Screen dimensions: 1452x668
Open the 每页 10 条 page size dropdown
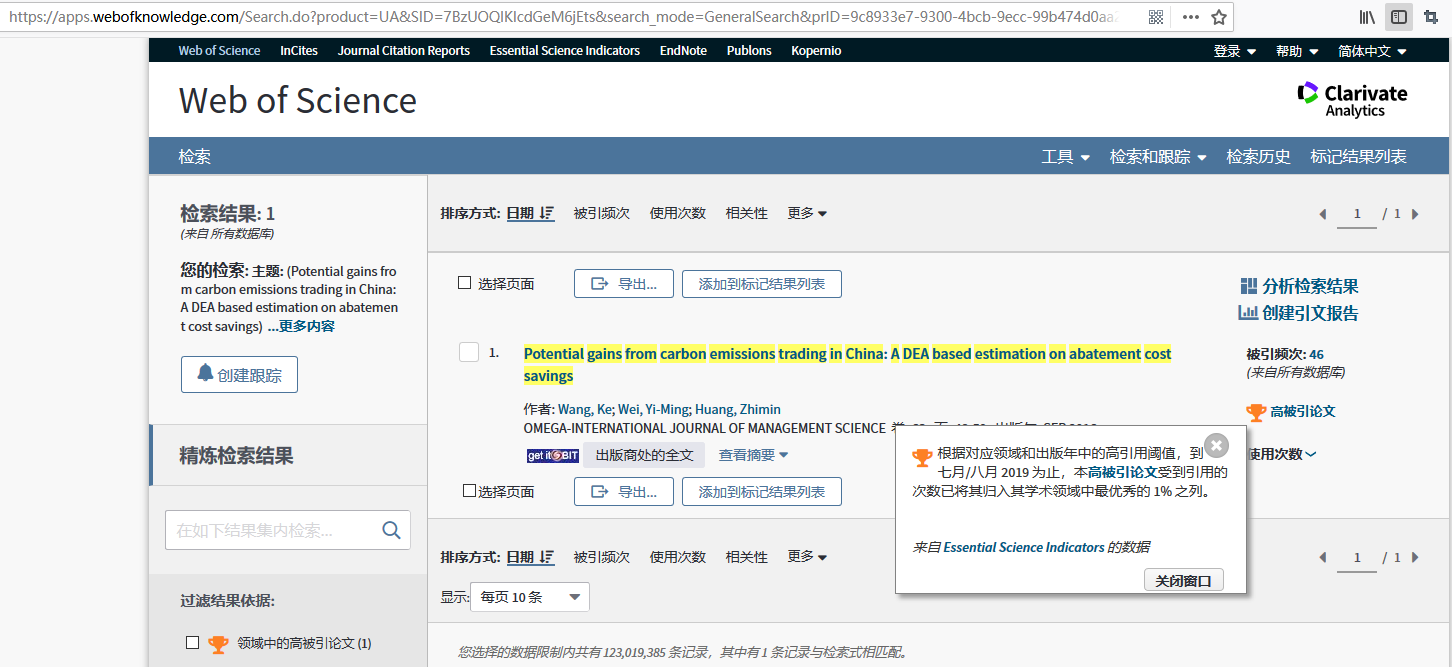click(530, 597)
